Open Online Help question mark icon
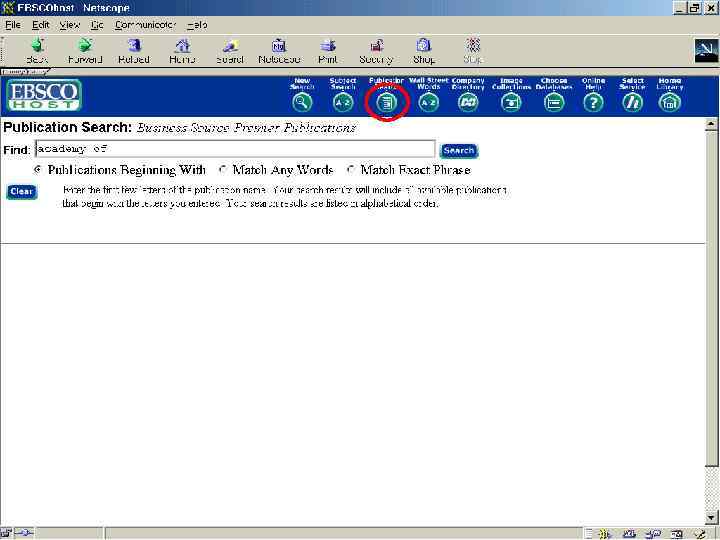This screenshot has width=720, height=540. tap(593, 102)
